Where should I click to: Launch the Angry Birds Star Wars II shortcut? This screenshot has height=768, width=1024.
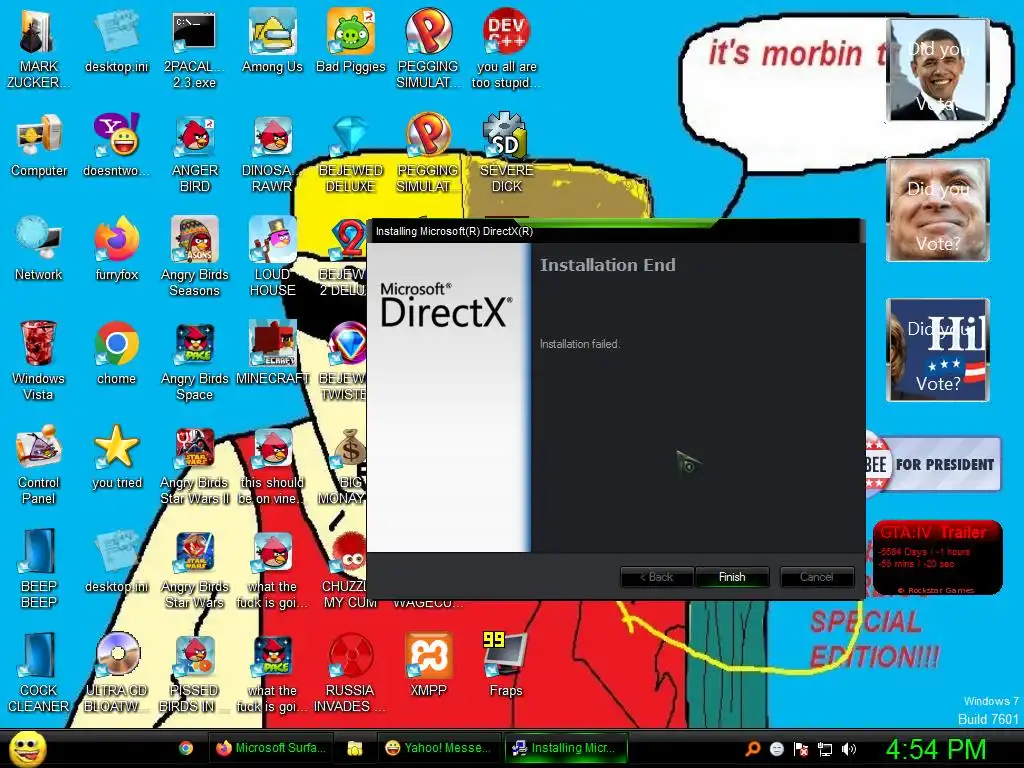195,464
